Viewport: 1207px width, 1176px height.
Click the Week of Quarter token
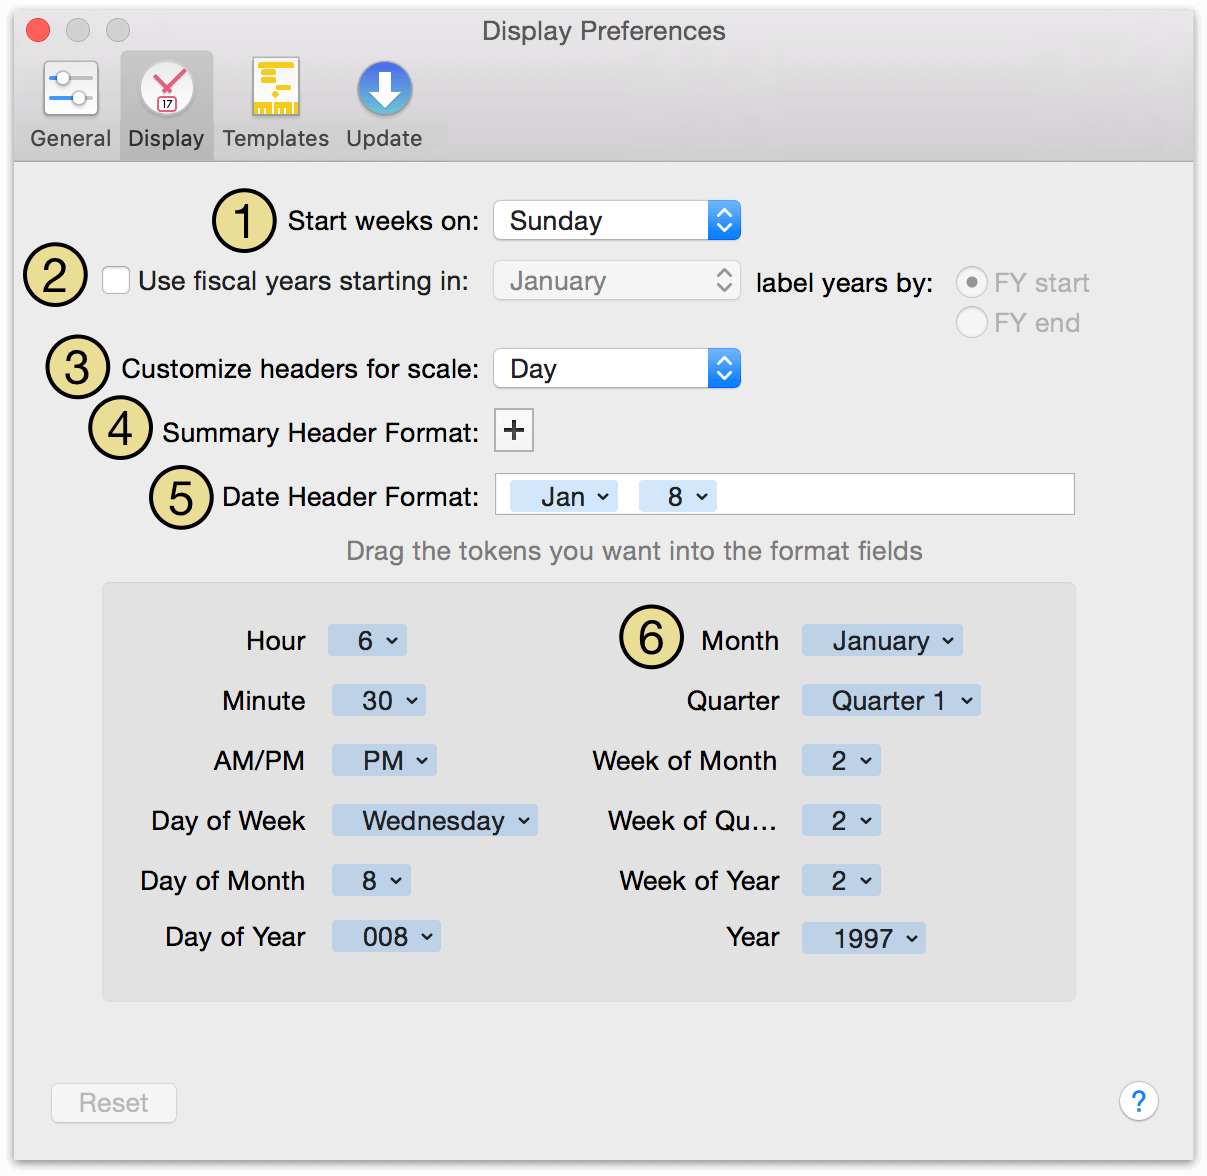click(x=841, y=820)
